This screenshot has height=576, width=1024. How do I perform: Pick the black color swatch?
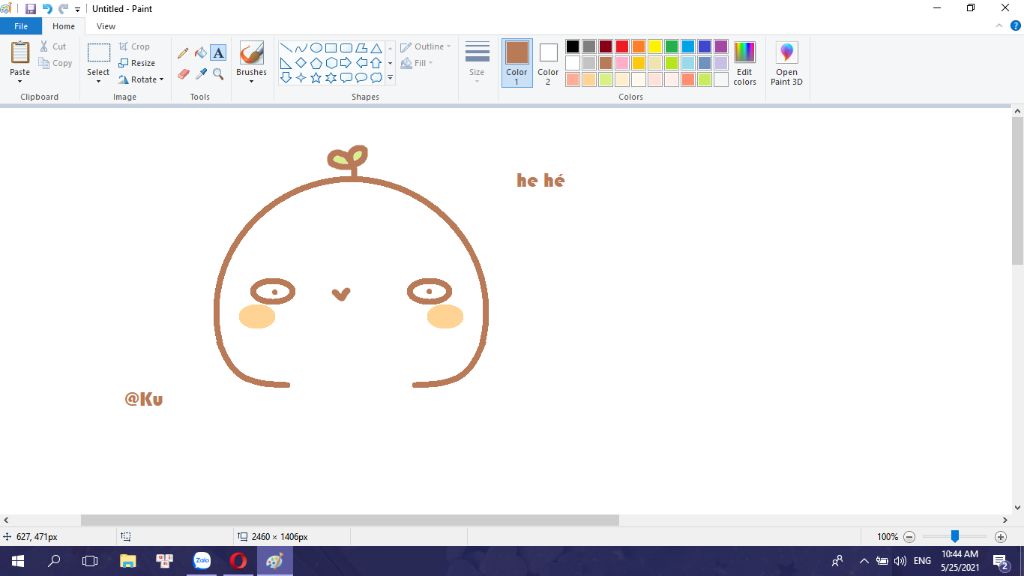pos(573,46)
